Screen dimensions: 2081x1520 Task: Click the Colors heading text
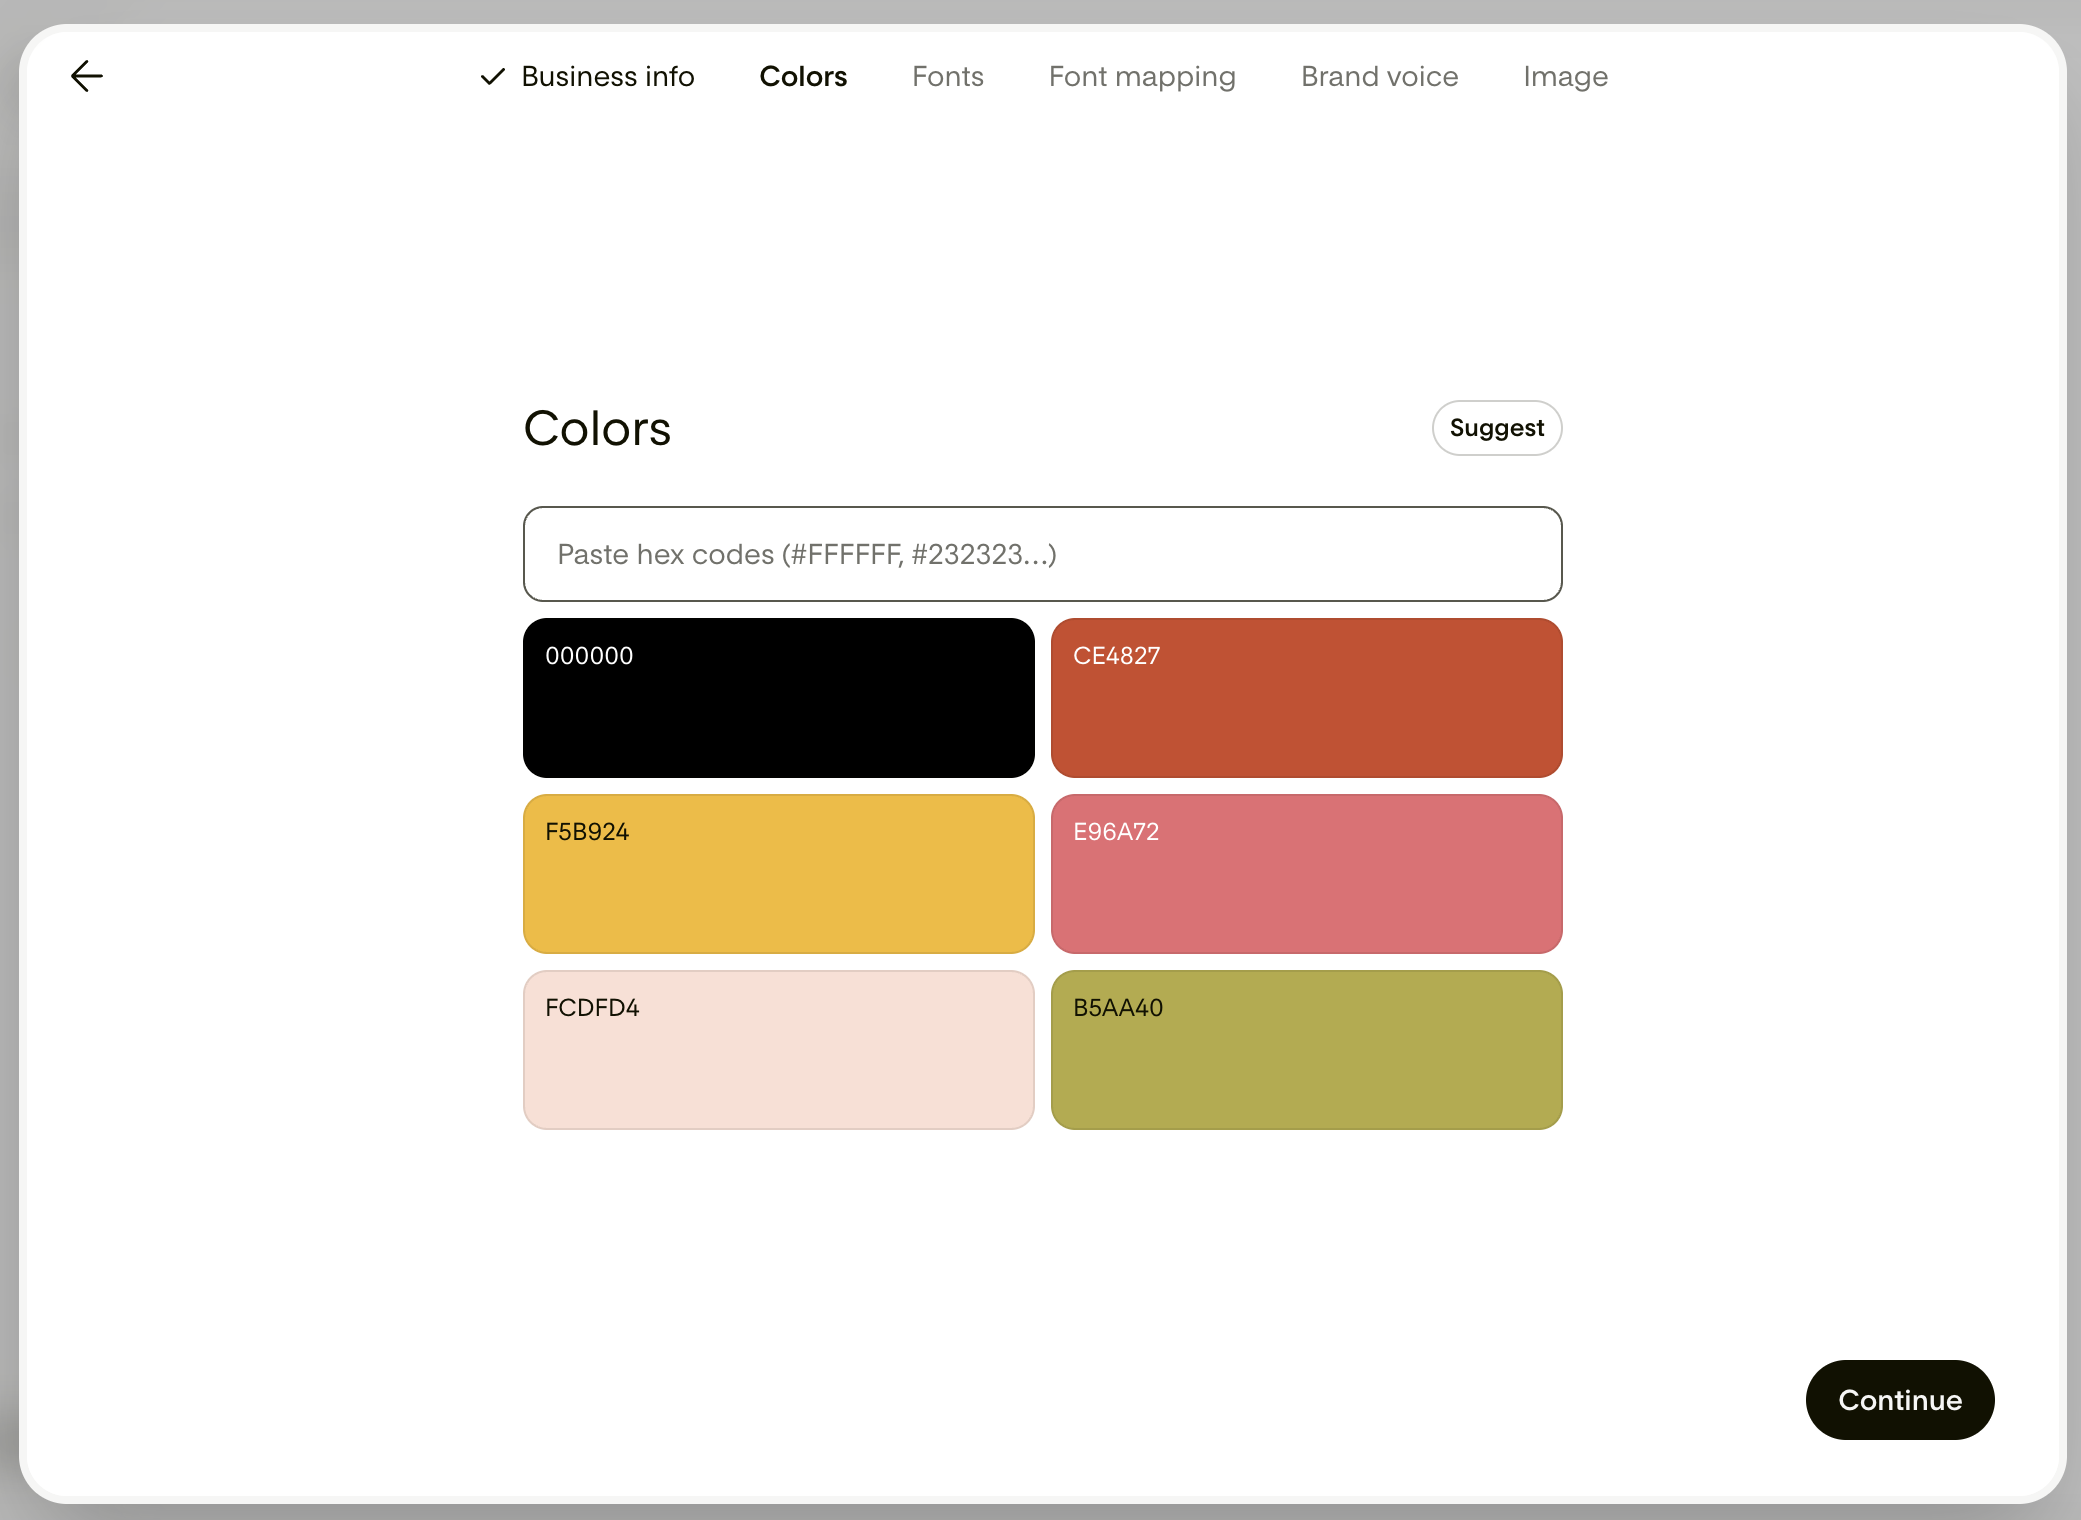tap(597, 428)
